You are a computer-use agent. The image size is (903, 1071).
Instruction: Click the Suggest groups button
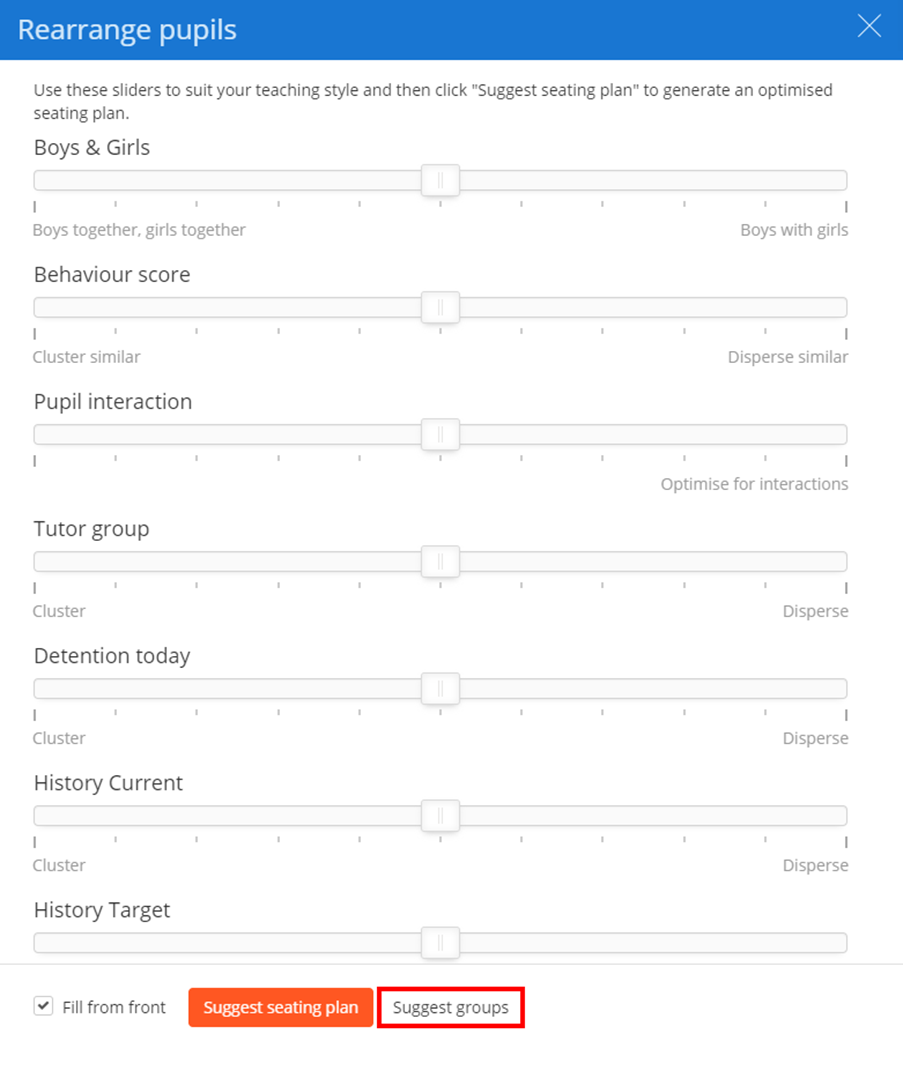pyautogui.click(x=450, y=1008)
